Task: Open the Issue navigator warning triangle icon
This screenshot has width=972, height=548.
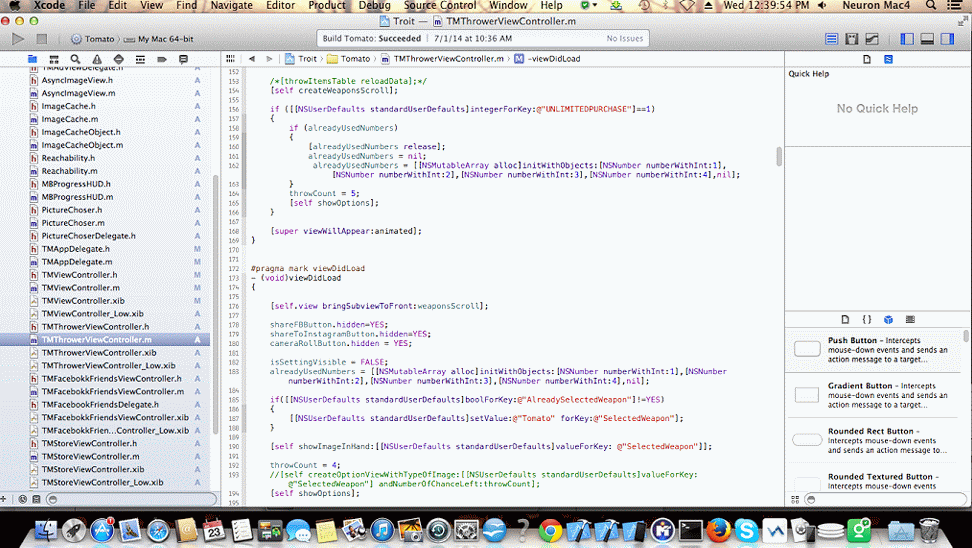Action: click(97, 60)
